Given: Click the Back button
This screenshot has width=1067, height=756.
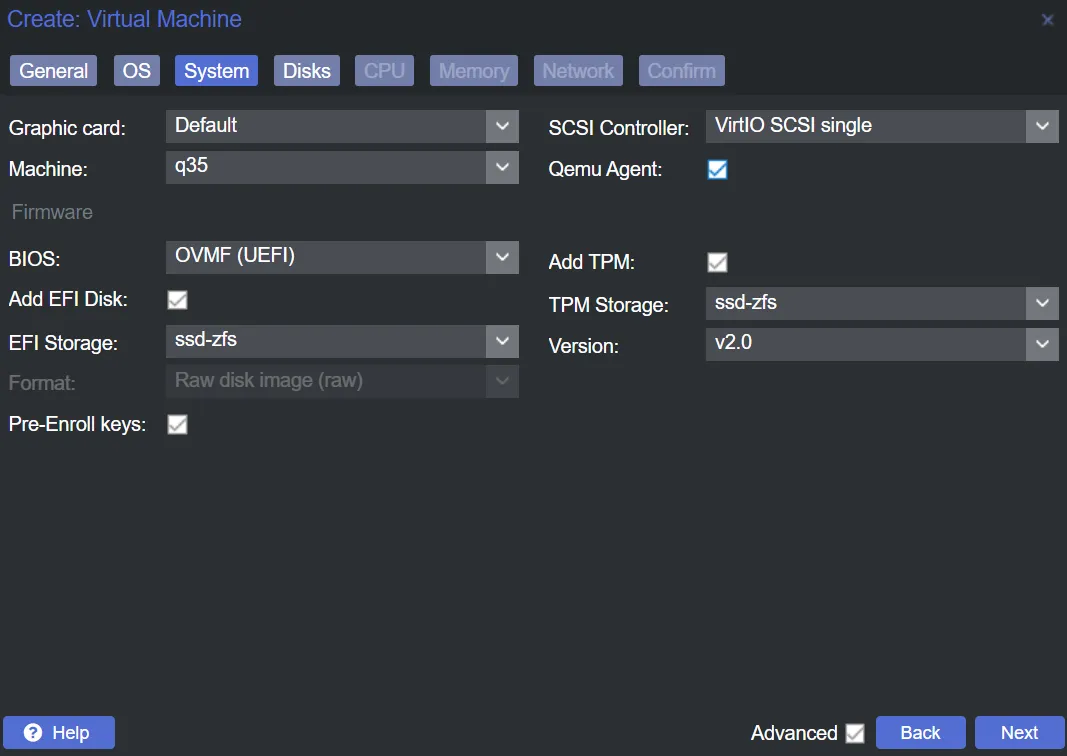Looking at the screenshot, I should point(920,733).
